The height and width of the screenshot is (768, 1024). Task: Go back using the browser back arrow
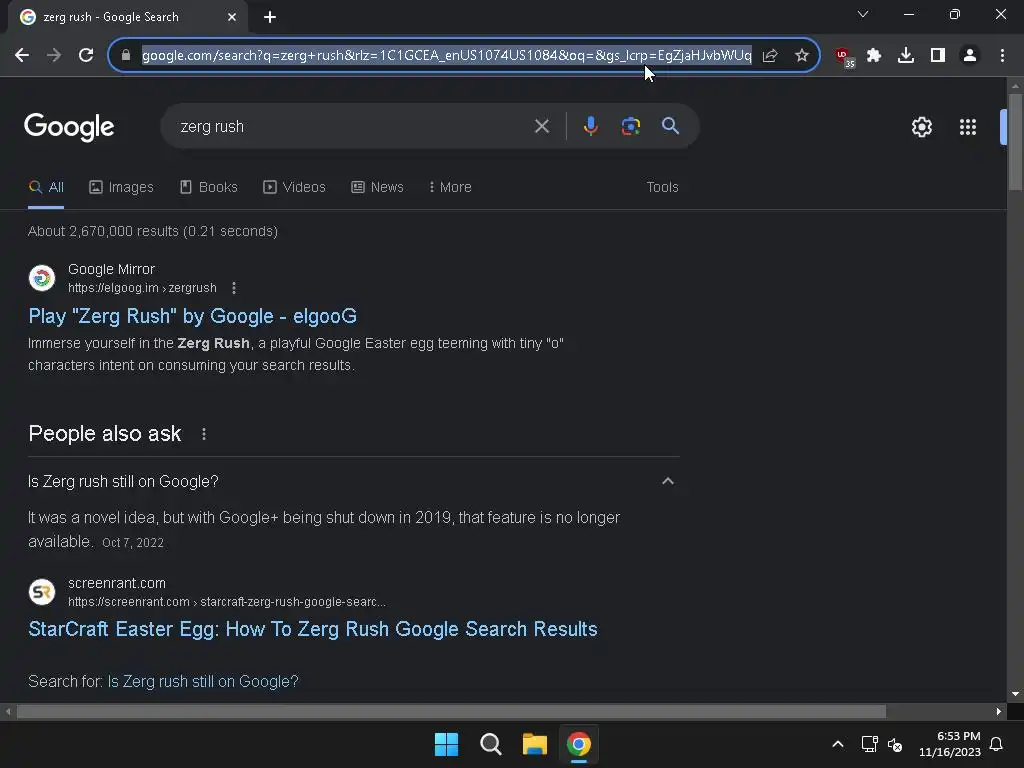tap(22, 56)
